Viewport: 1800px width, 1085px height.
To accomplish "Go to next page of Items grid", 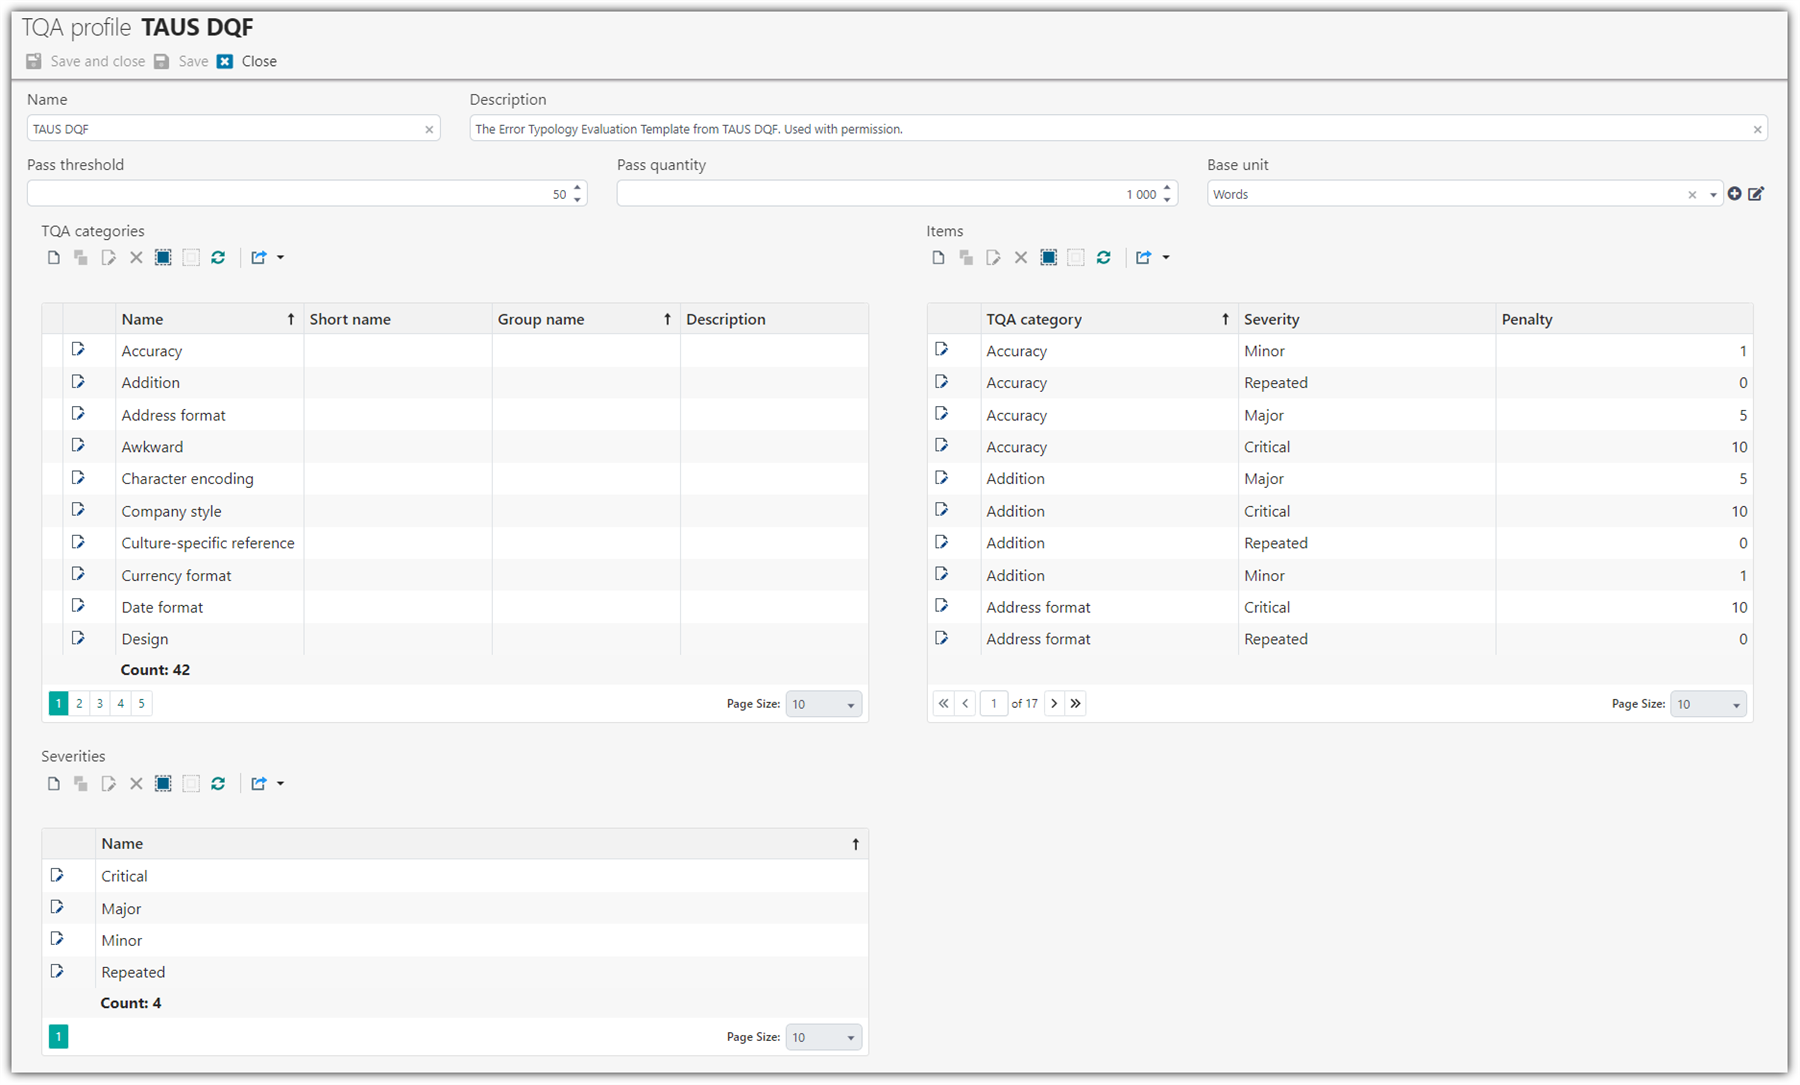I will [x=1054, y=703].
